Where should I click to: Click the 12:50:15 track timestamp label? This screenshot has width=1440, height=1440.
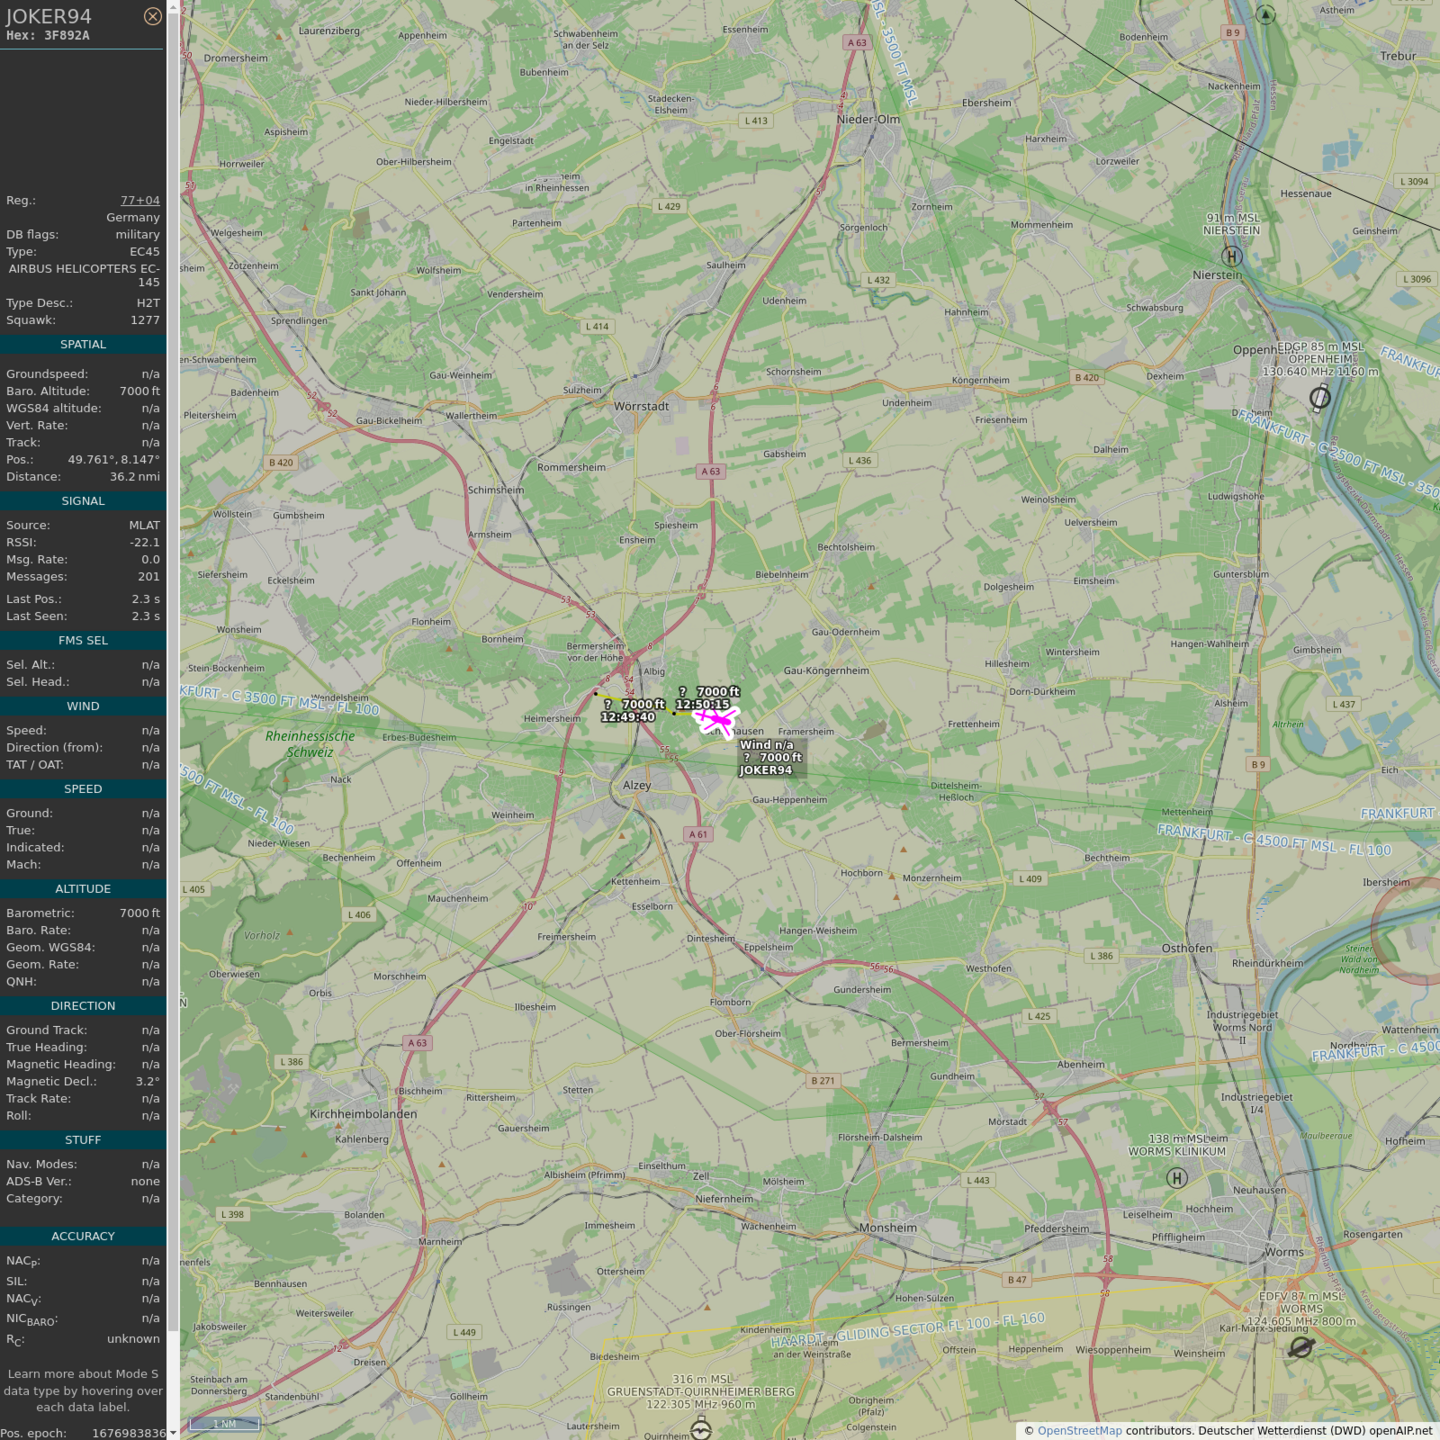tap(703, 704)
